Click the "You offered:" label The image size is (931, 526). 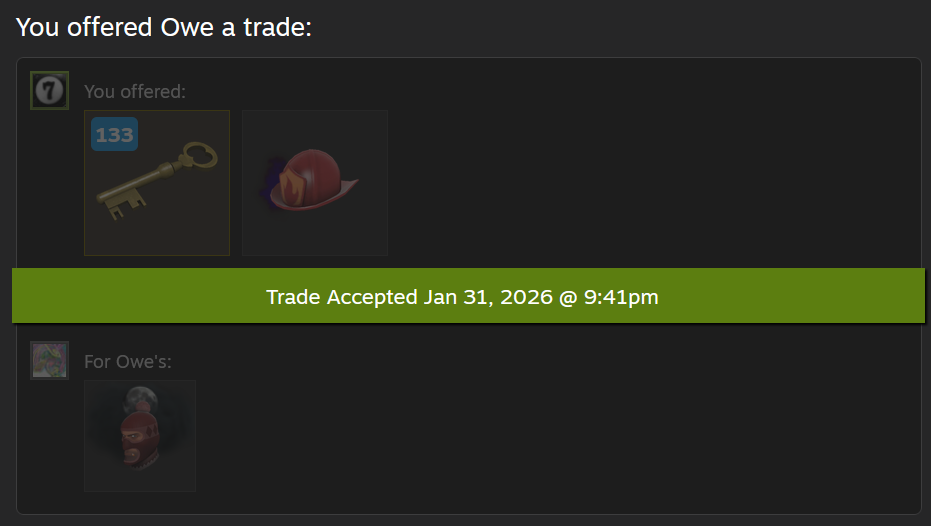point(135,91)
